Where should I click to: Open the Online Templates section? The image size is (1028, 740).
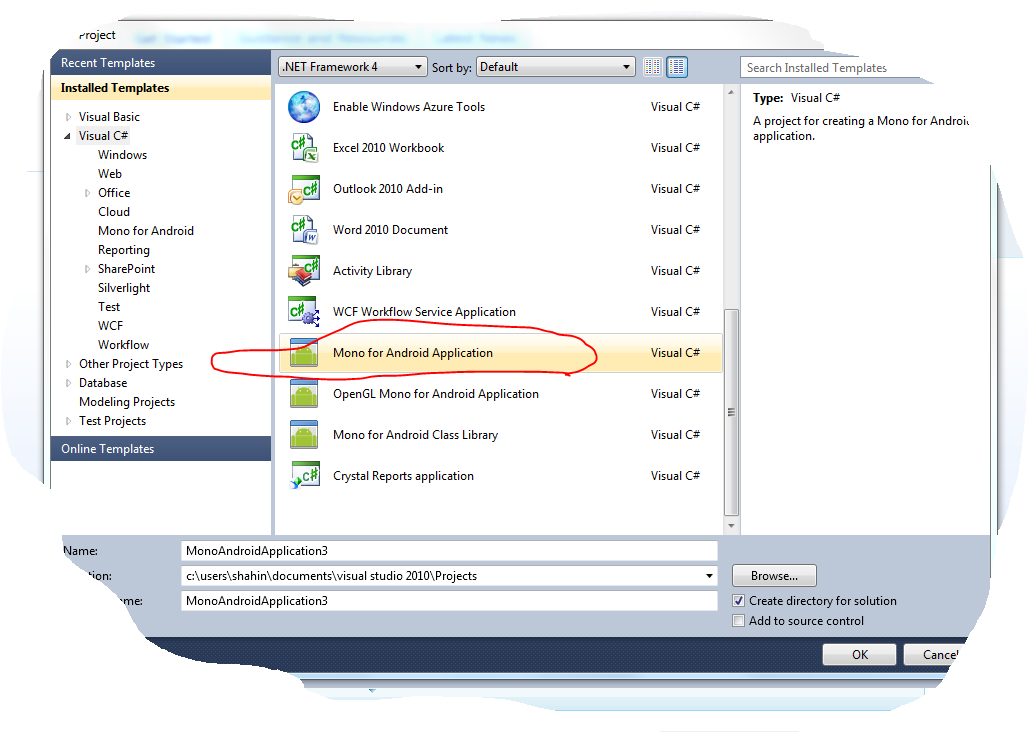[x=161, y=449]
